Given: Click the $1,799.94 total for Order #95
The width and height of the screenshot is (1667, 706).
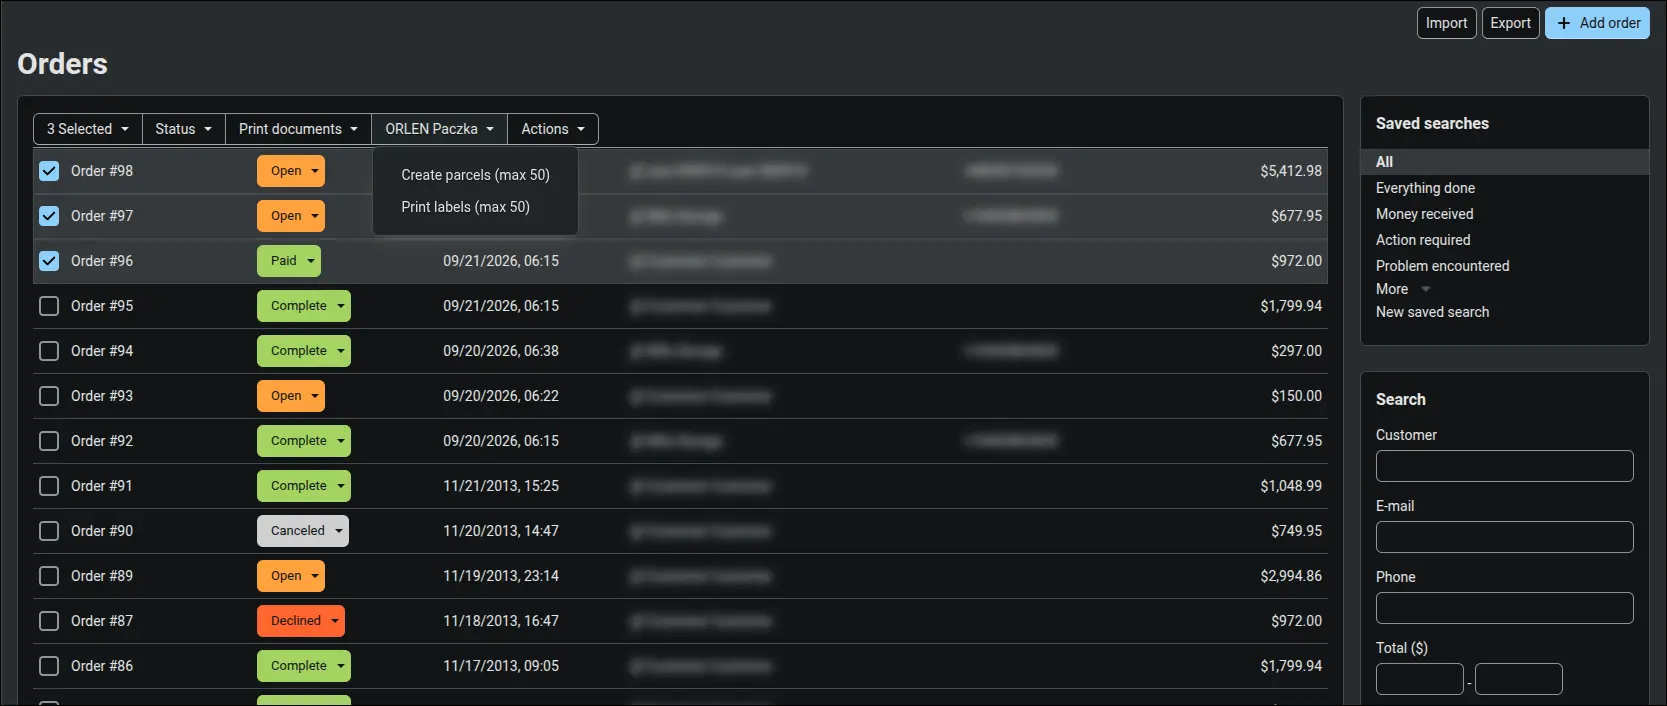Looking at the screenshot, I should tap(1291, 306).
